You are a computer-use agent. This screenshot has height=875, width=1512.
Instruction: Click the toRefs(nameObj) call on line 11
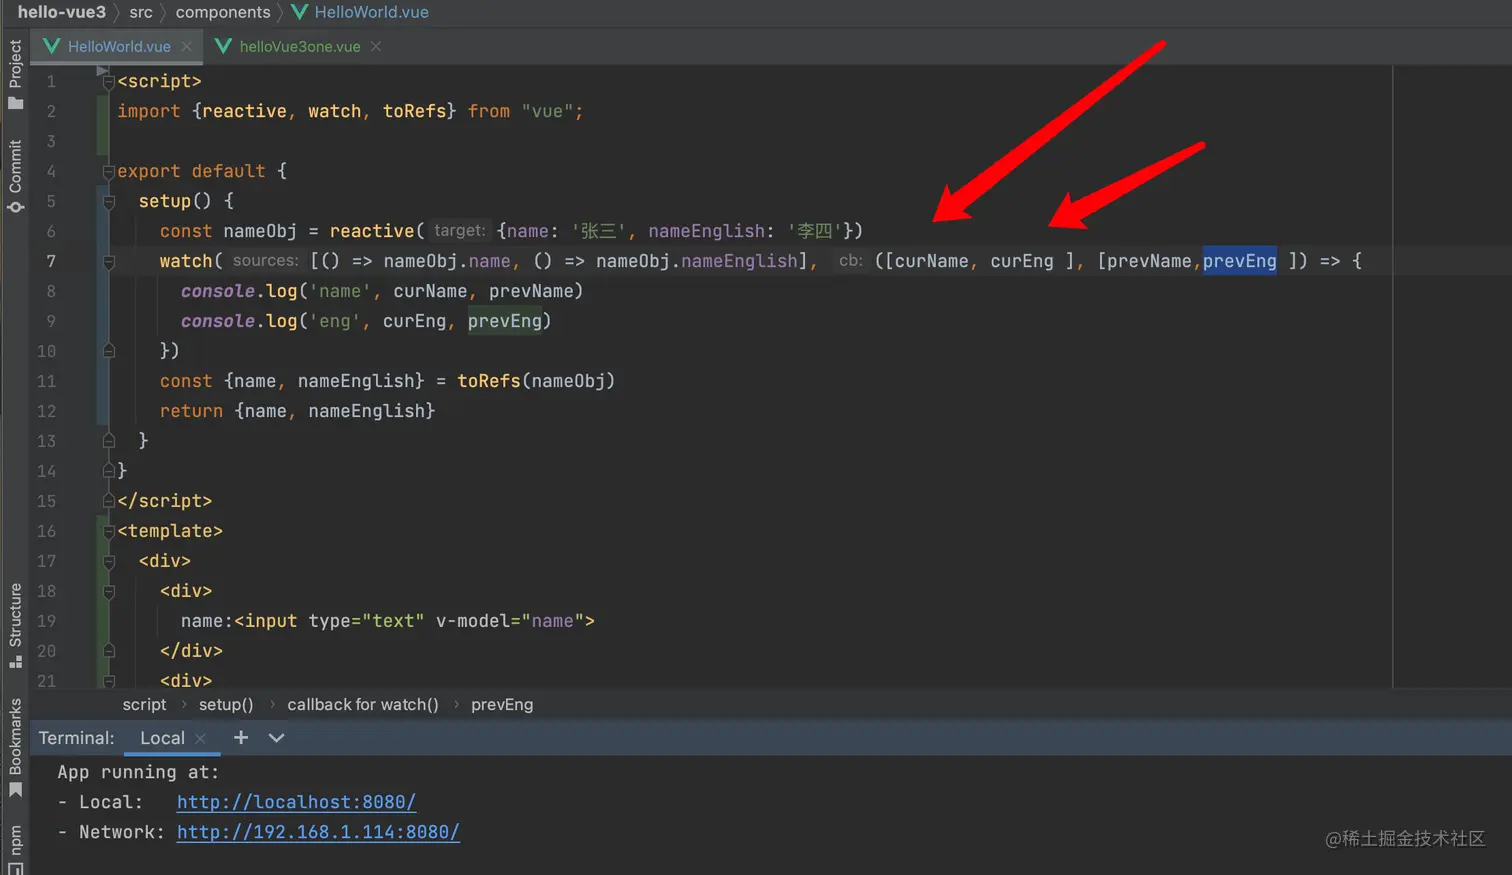[x=536, y=381]
